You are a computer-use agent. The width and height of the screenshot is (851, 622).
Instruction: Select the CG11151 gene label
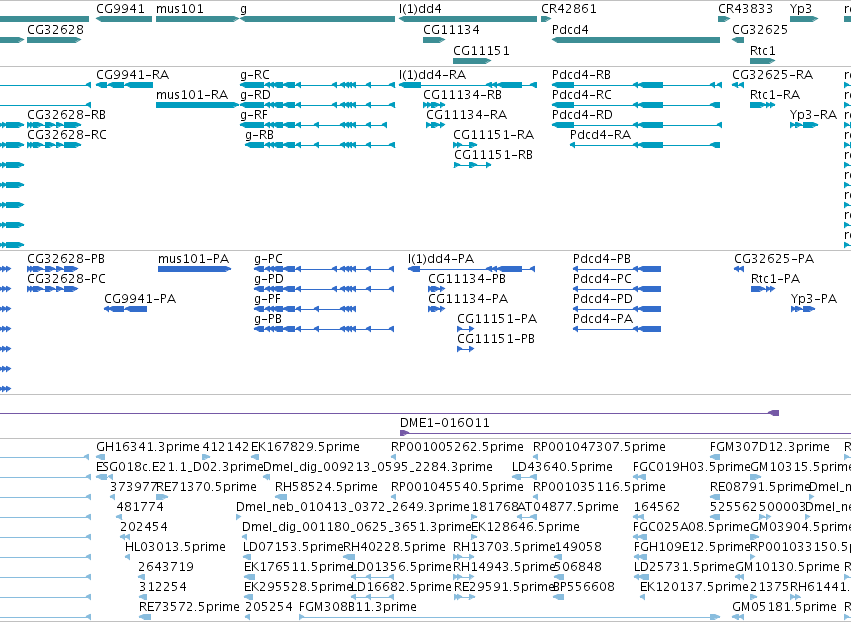(481, 50)
